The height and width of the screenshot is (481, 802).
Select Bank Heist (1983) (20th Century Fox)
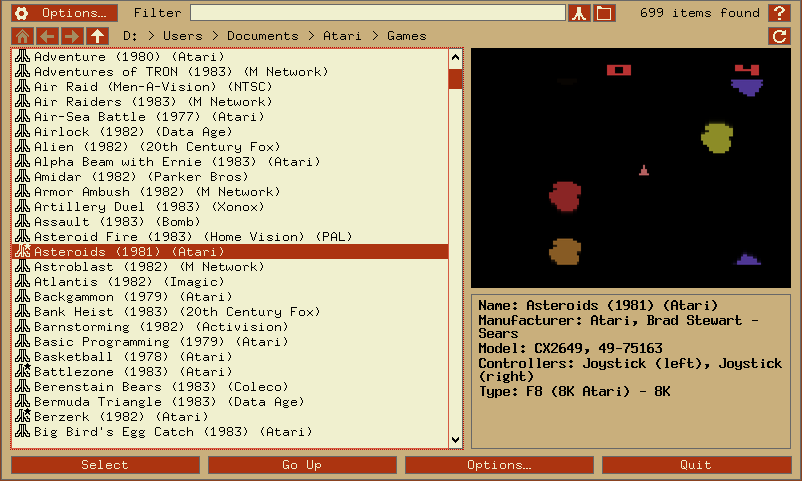(230, 312)
